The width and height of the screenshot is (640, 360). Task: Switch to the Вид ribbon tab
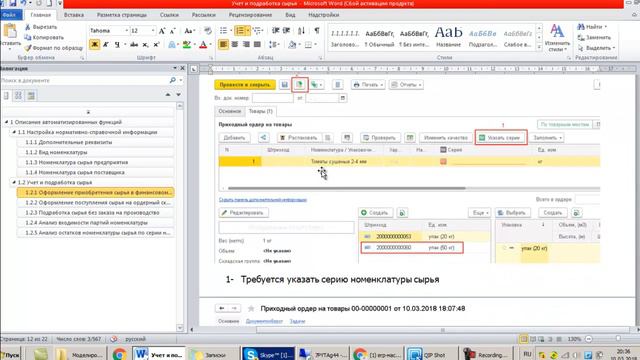(x=290, y=15)
